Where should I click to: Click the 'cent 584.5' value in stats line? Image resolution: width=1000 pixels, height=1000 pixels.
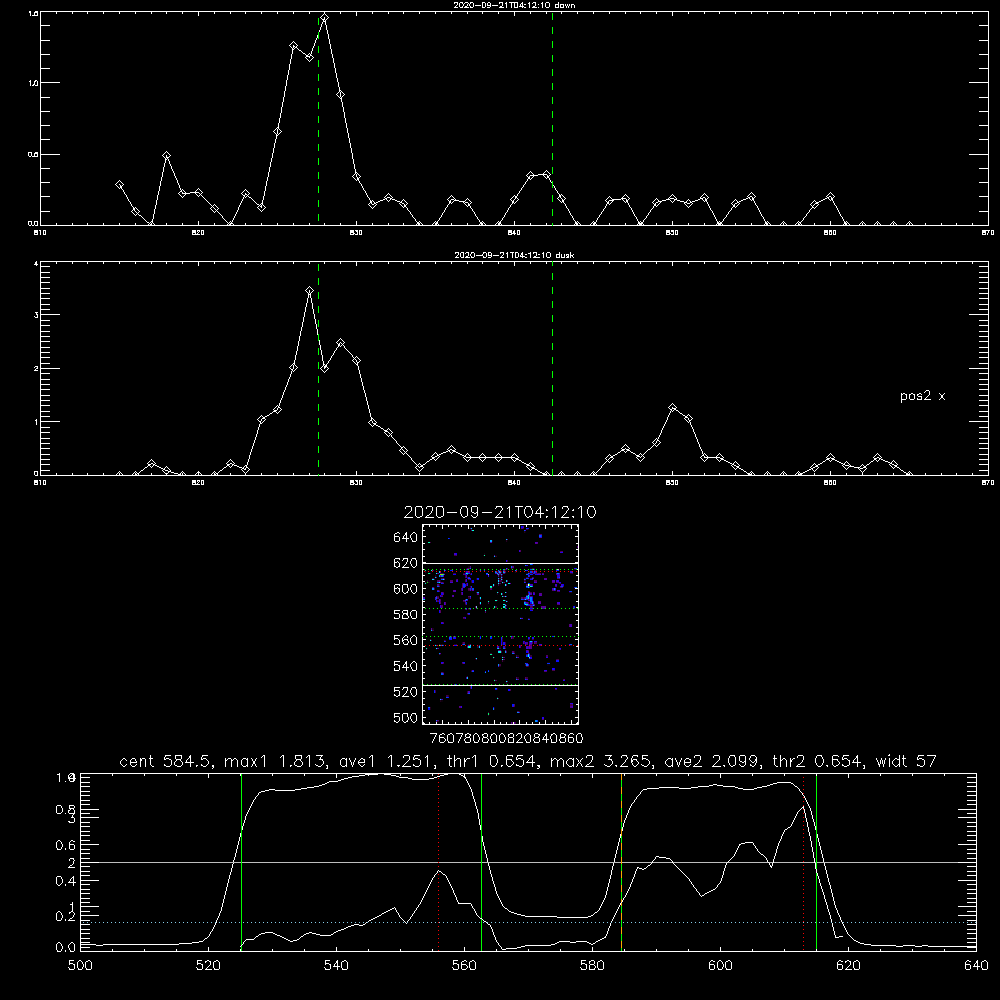[166, 761]
